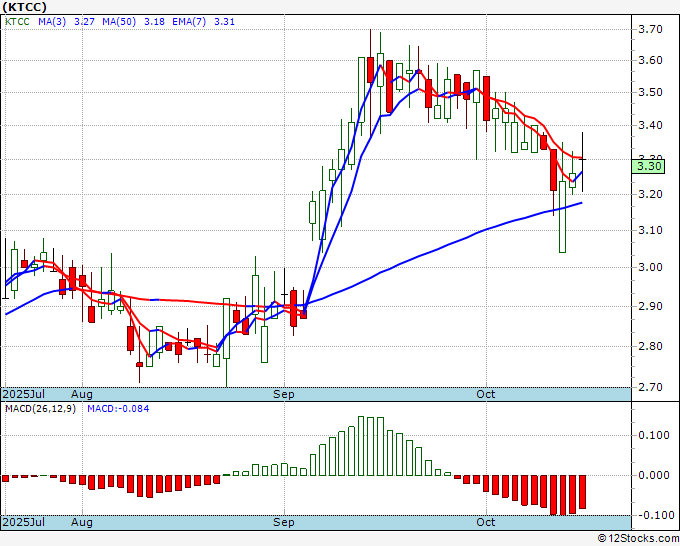680x546 pixels.
Task: Click the MACD(26,12,9) indicator label
Action: coord(40,409)
